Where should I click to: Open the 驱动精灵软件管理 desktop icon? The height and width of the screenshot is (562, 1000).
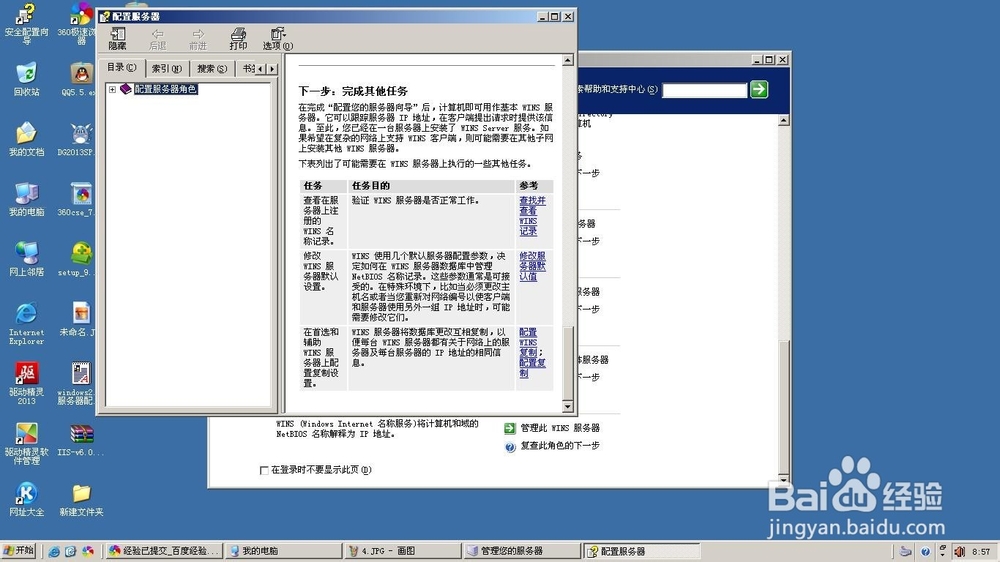point(26,443)
